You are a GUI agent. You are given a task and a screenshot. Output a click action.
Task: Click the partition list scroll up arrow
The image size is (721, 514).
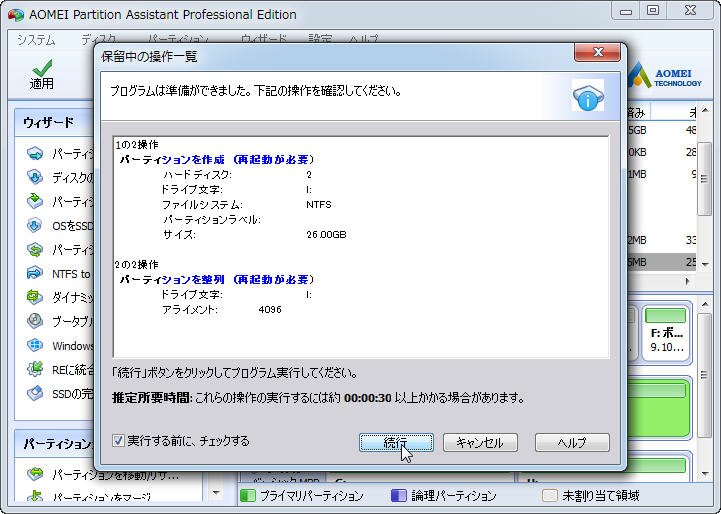(705, 111)
